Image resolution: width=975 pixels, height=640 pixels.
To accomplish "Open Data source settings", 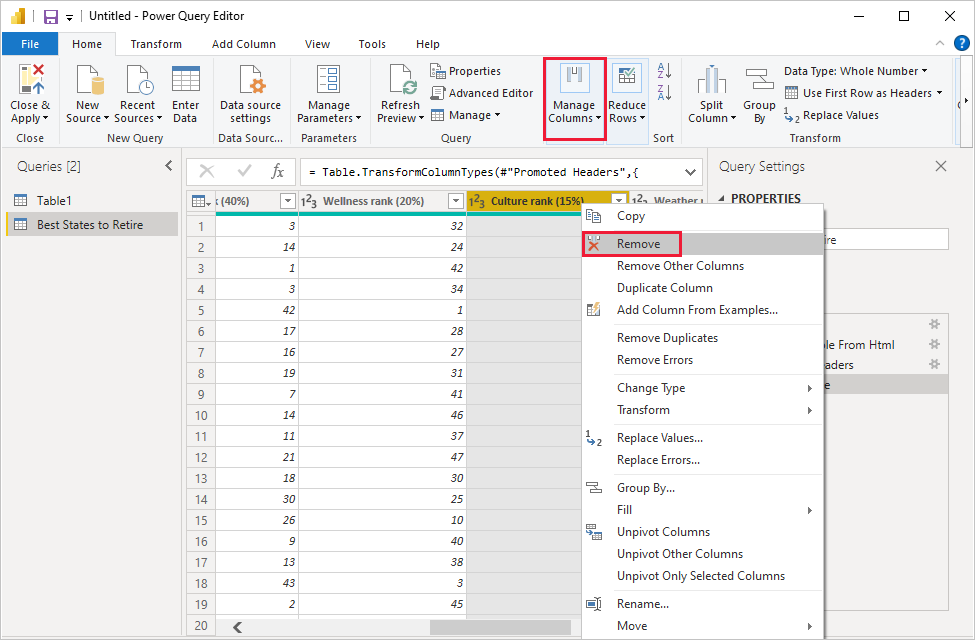I will coord(251,95).
